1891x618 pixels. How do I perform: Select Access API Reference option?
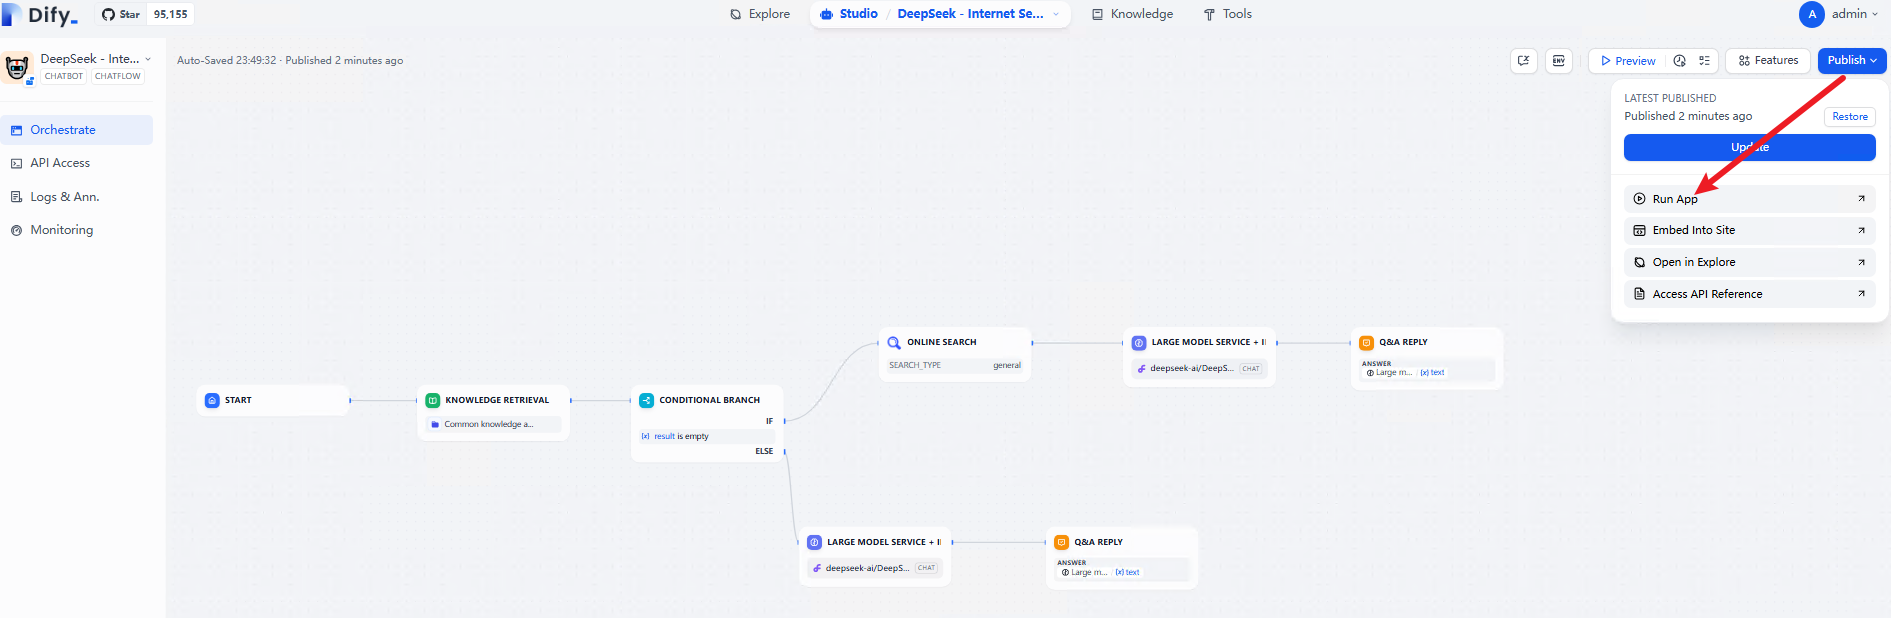point(1749,294)
